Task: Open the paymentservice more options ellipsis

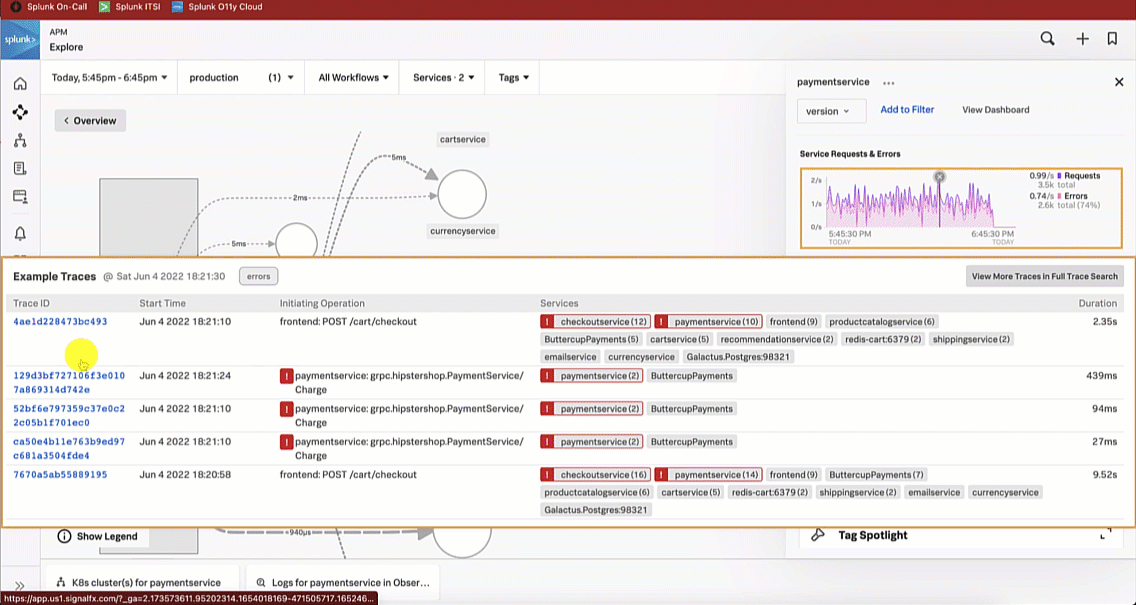Action: point(888,83)
